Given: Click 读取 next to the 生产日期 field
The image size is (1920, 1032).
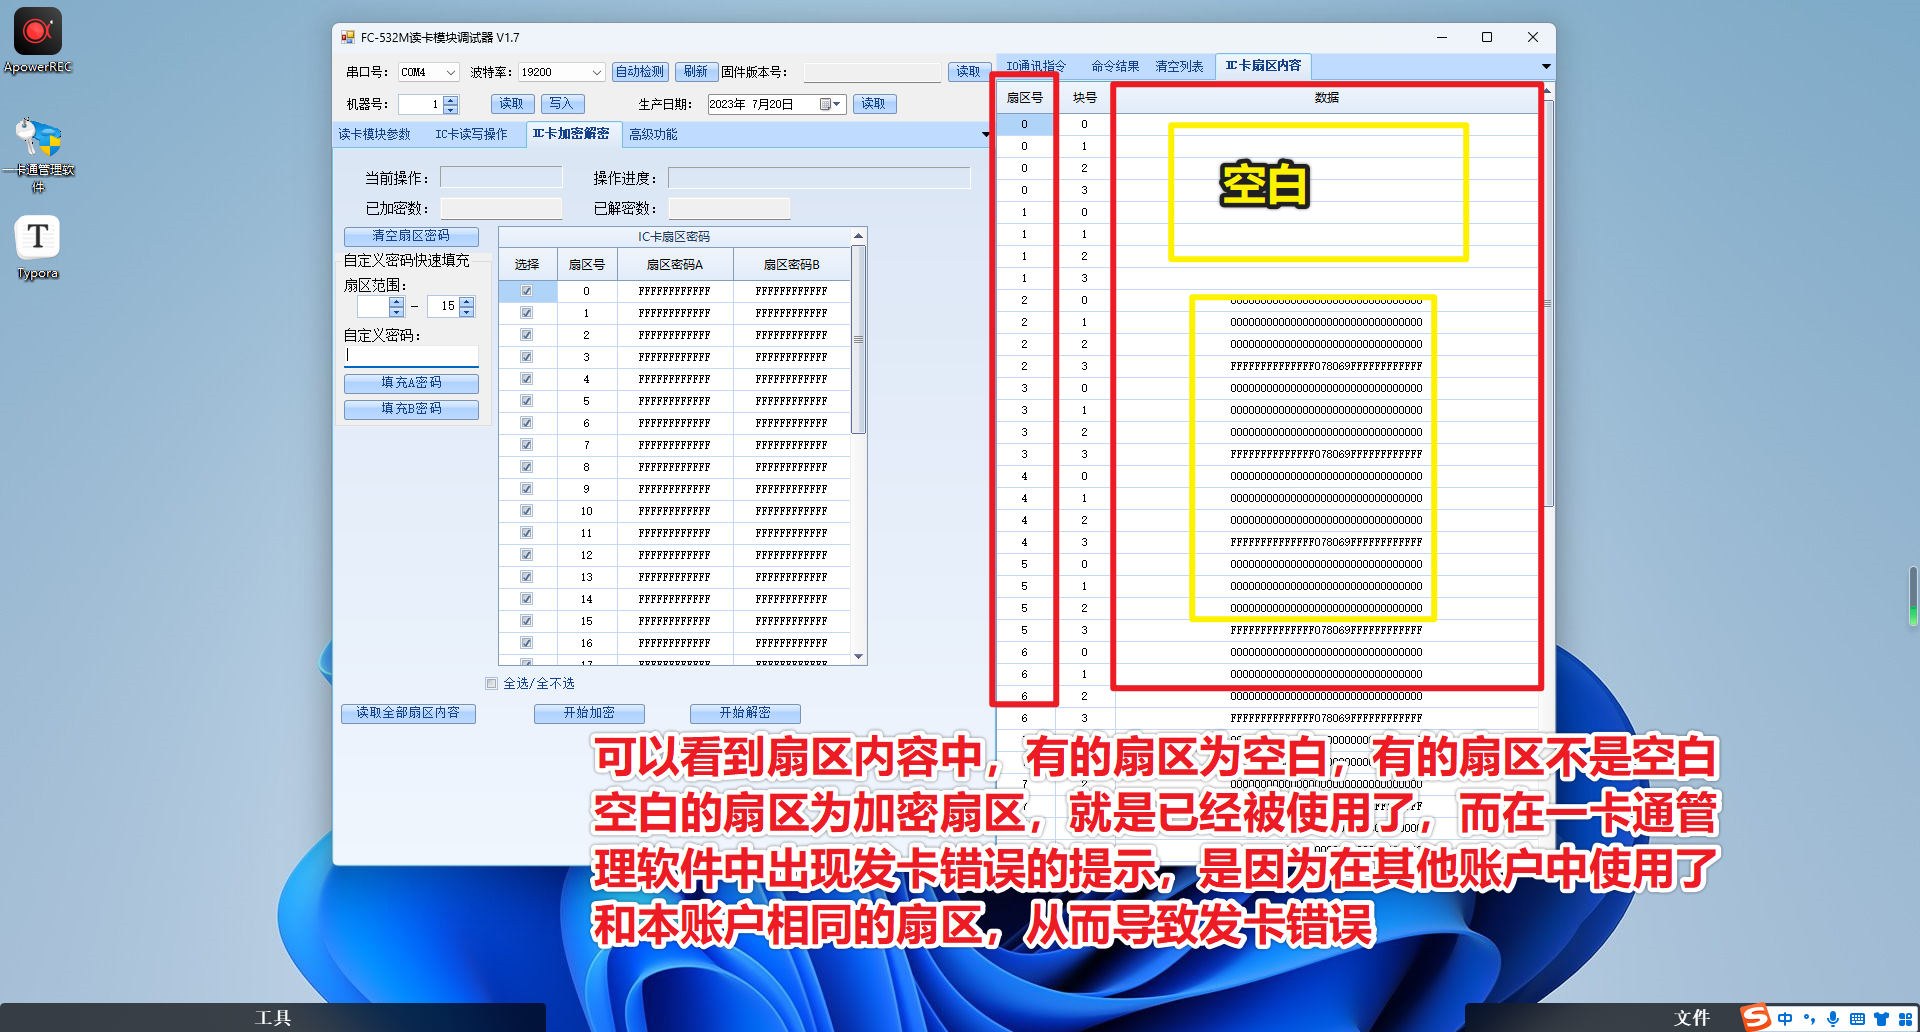Looking at the screenshot, I should click(x=874, y=104).
